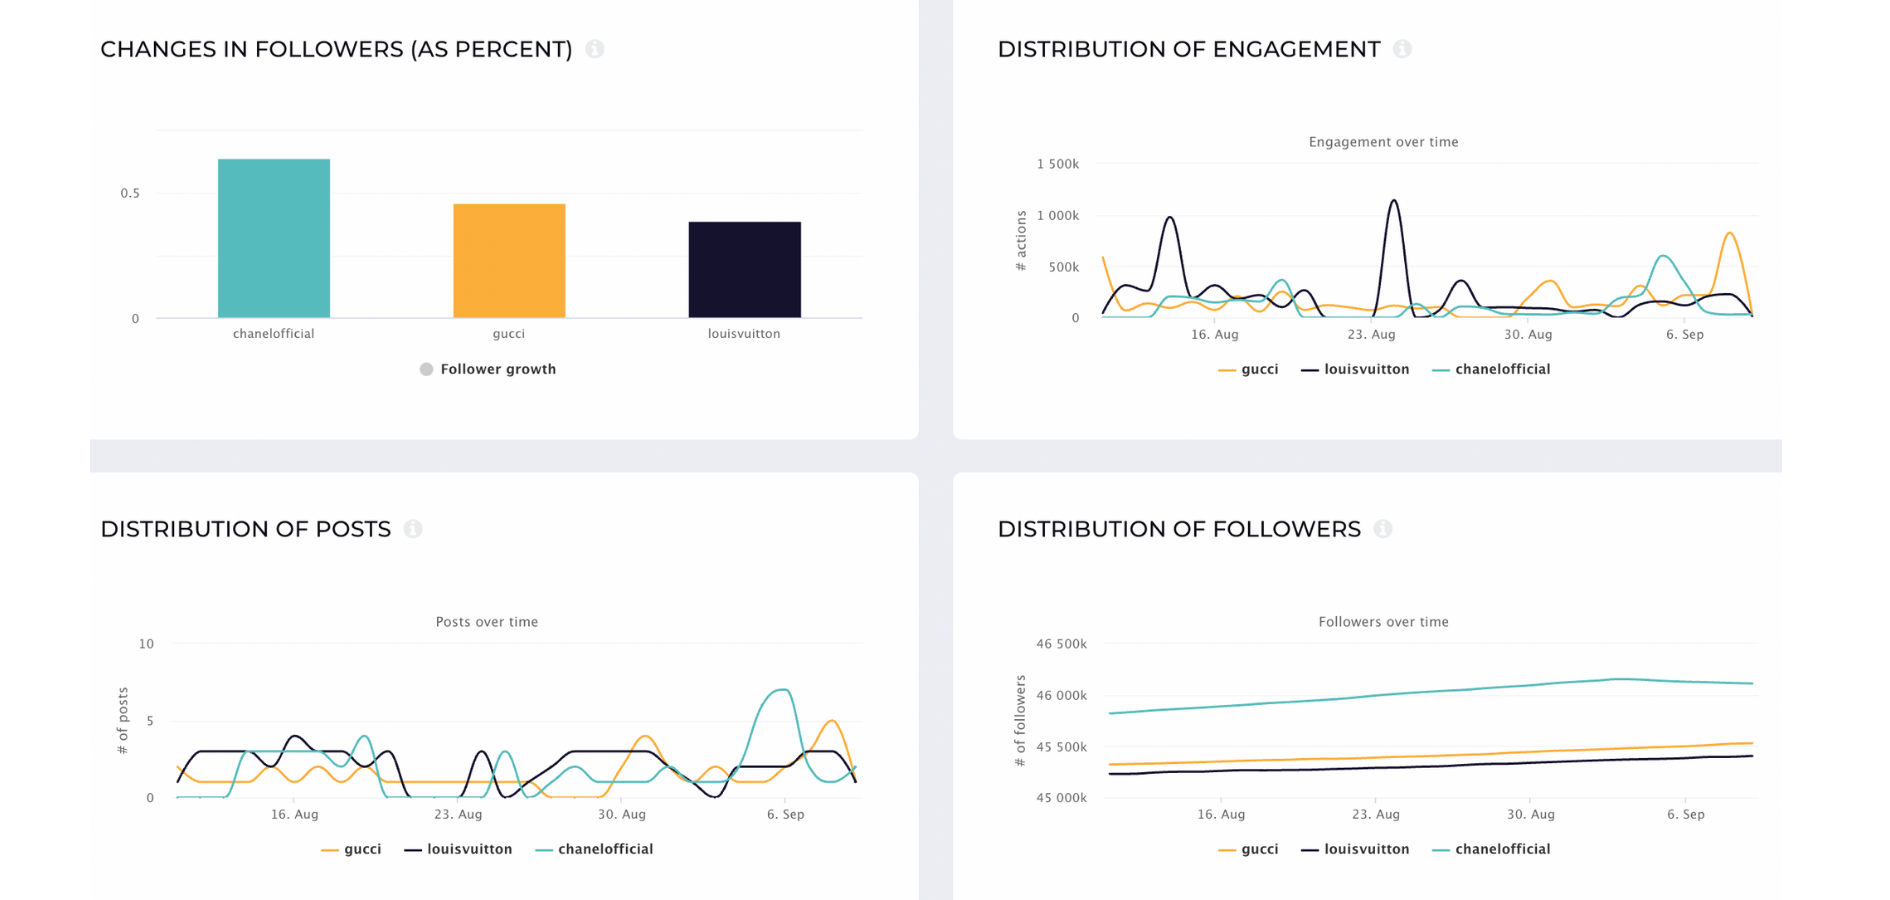Viewport: 1890px width, 900px height.
Task: Click the Engagement over time chart title
Action: pyautogui.click(x=1384, y=142)
